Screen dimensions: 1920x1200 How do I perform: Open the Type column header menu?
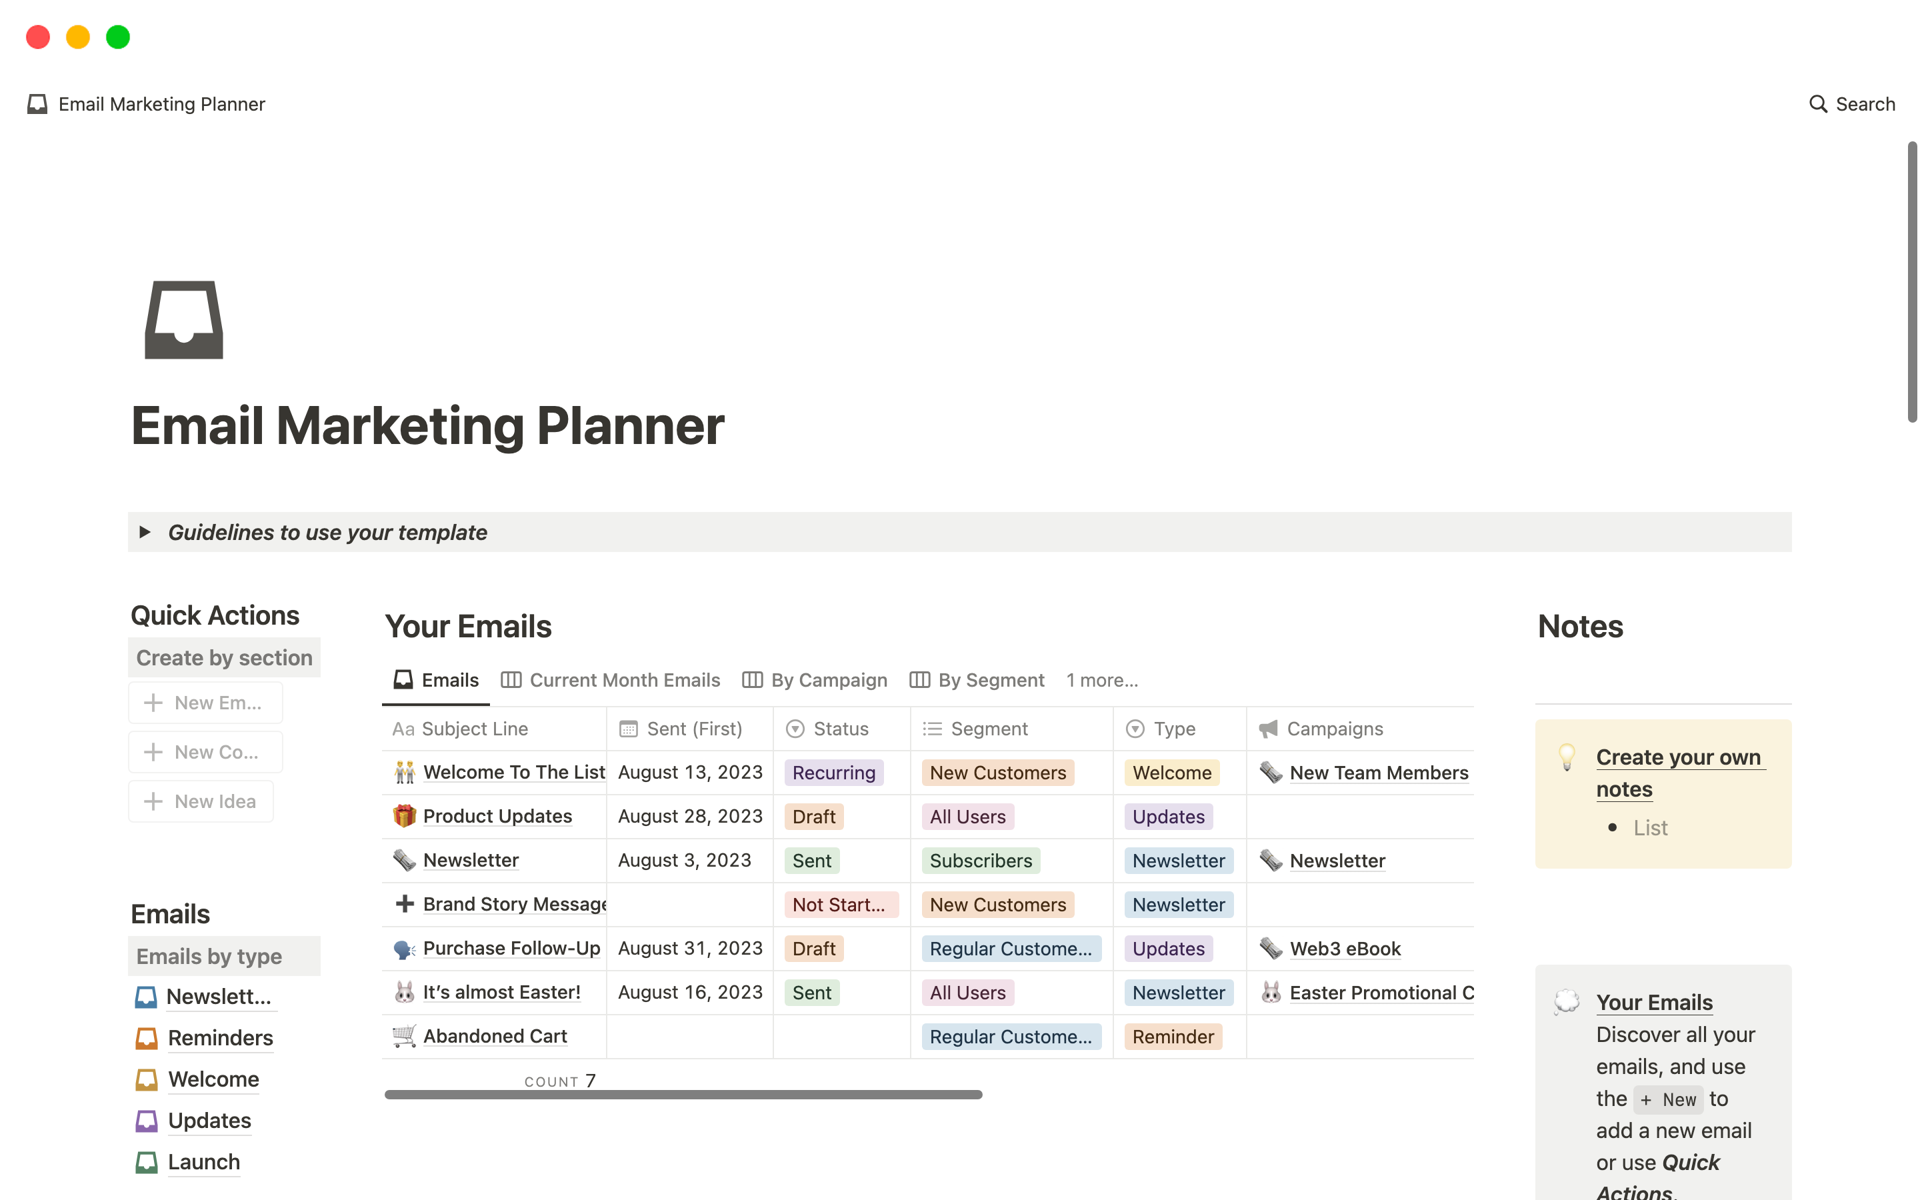pyautogui.click(x=1174, y=729)
